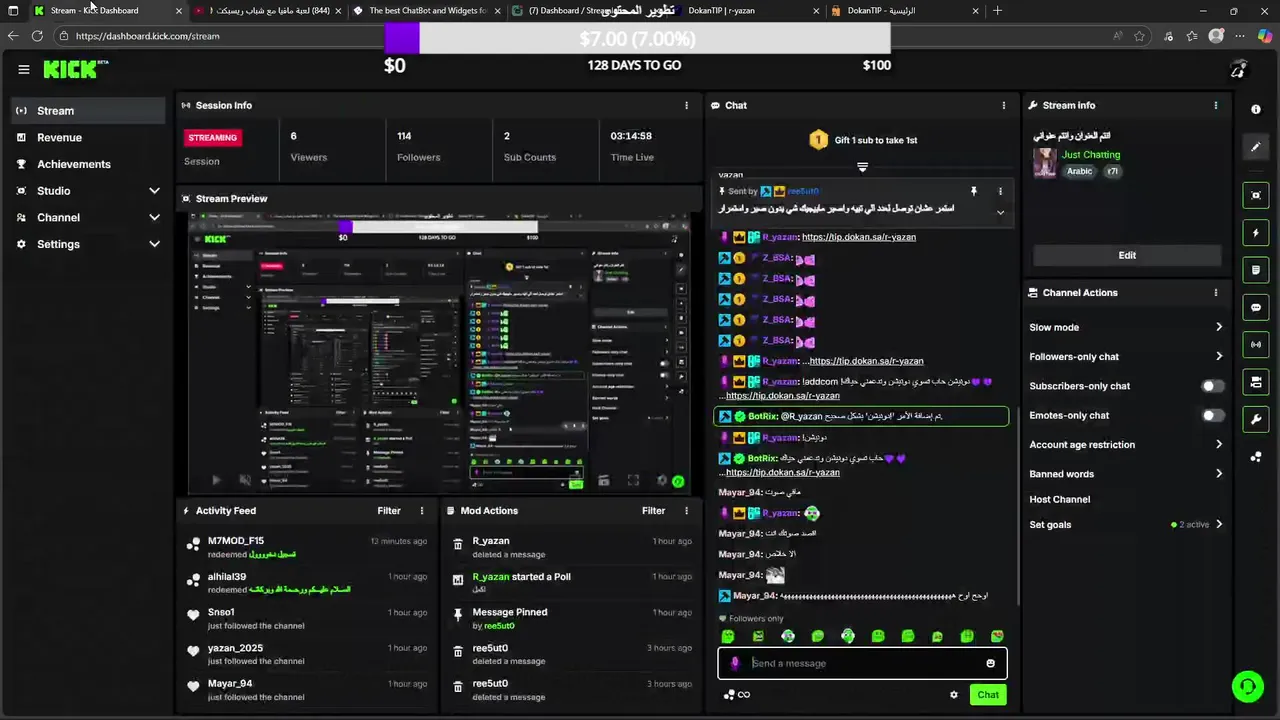
Task: Expand the Studio sidebar section
Action: [x=154, y=191]
